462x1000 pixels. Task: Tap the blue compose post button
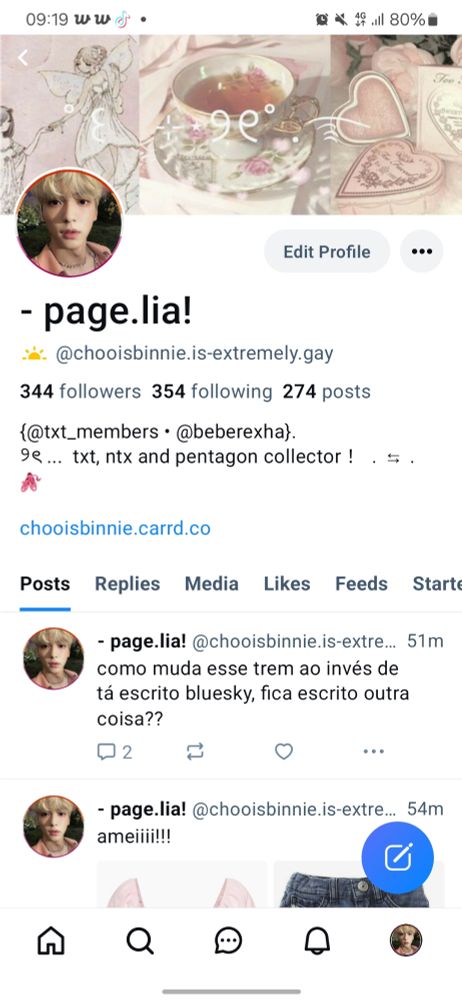pyautogui.click(x=398, y=857)
